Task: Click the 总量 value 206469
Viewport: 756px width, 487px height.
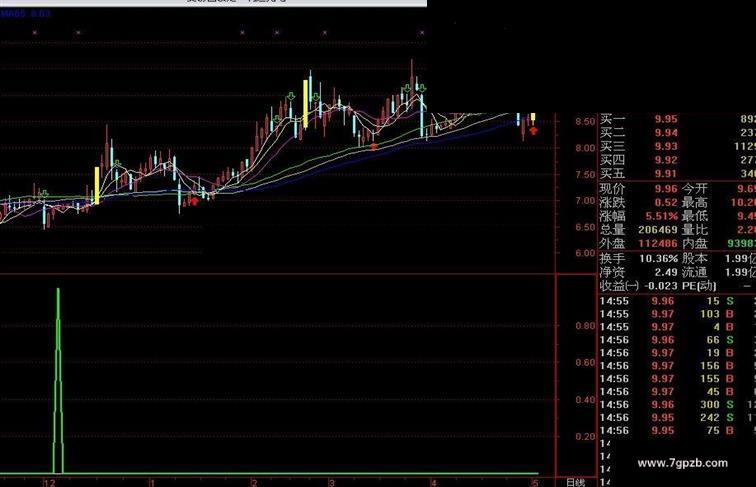Action: (658, 230)
